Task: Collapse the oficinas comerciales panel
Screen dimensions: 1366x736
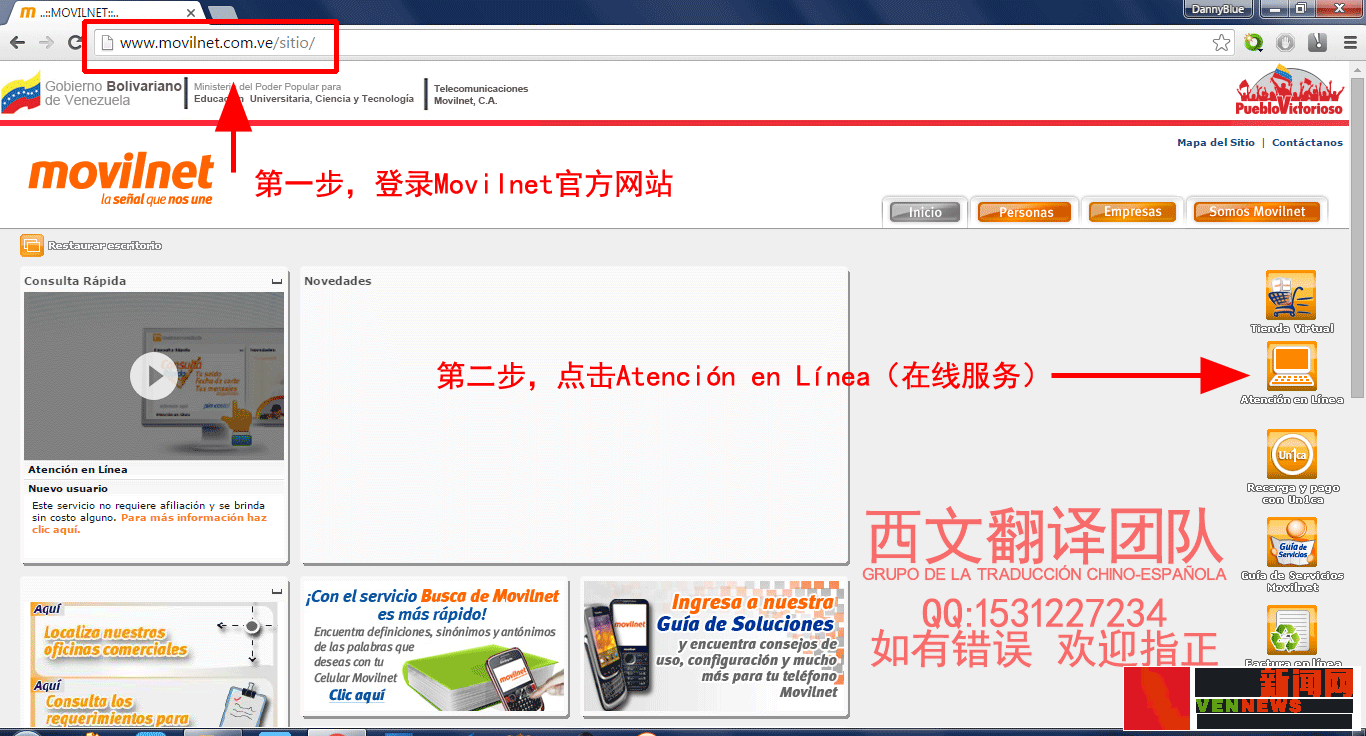Action: (x=277, y=591)
